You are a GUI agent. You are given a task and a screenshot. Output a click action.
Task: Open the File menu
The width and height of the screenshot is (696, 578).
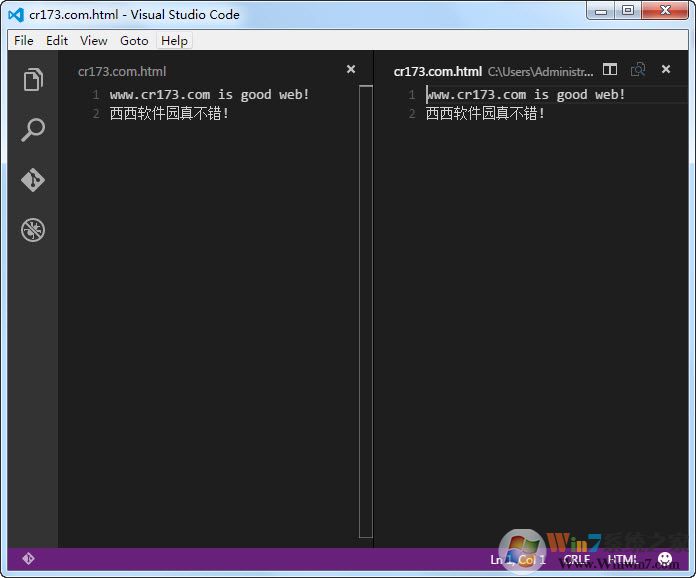pyautogui.click(x=24, y=41)
